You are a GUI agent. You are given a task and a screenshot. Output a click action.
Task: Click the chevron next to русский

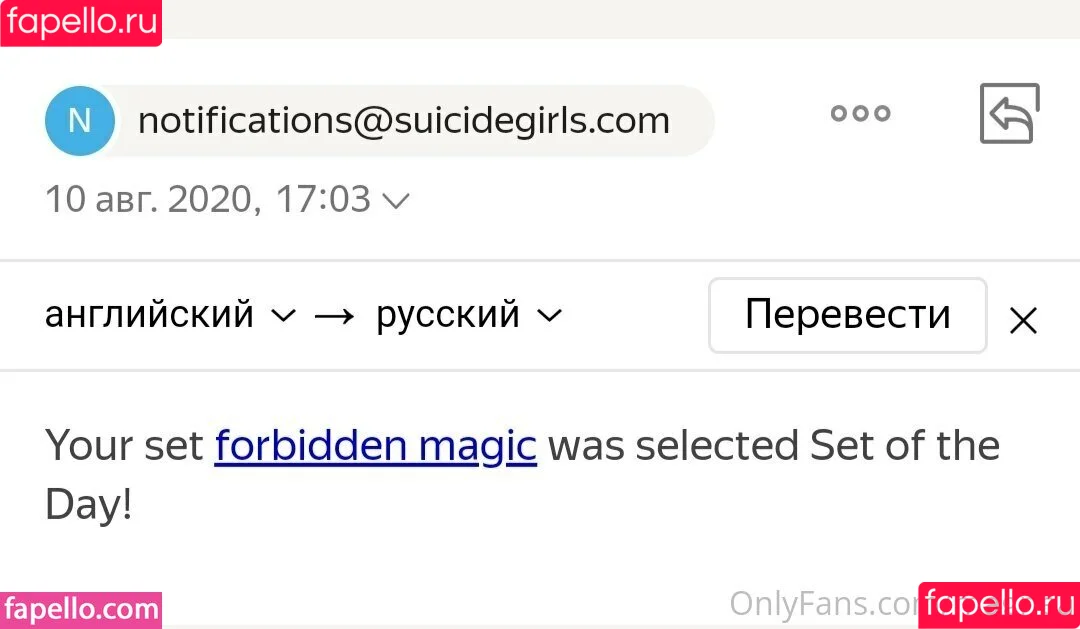pyautogui.click(x=550, y=316)
